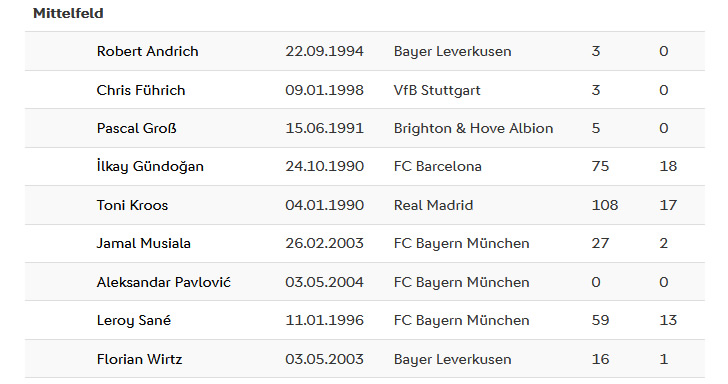Click birthdate 04.01.1990 of Kroos
The width and height of the screenshot is (728, 384).
tap(325, 205)
